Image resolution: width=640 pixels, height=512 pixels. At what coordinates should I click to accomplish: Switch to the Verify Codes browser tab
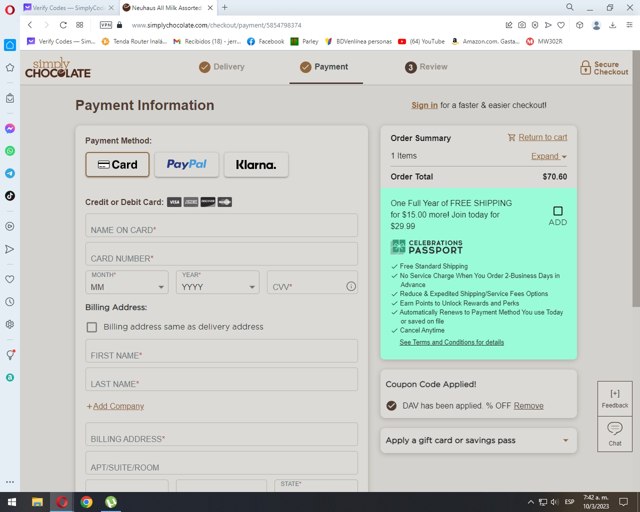click(x=68, y=7)
